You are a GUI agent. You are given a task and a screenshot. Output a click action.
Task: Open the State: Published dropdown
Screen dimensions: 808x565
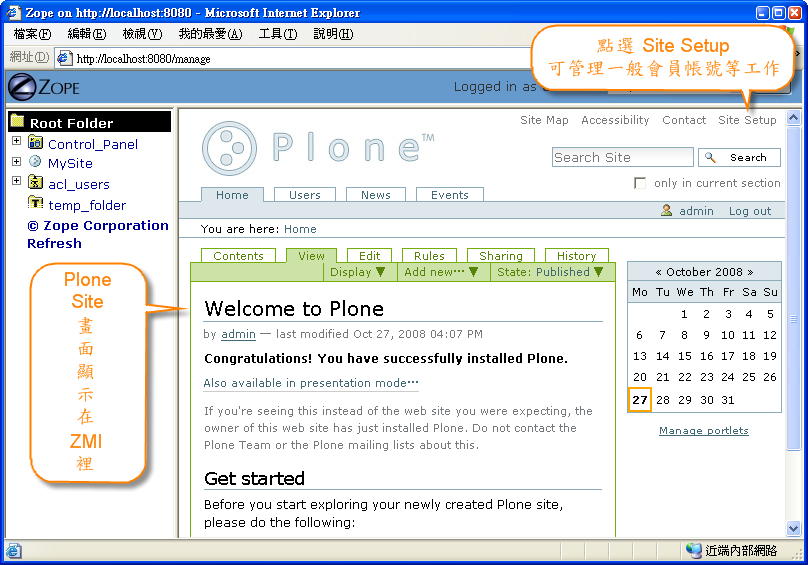coord(550,272)
